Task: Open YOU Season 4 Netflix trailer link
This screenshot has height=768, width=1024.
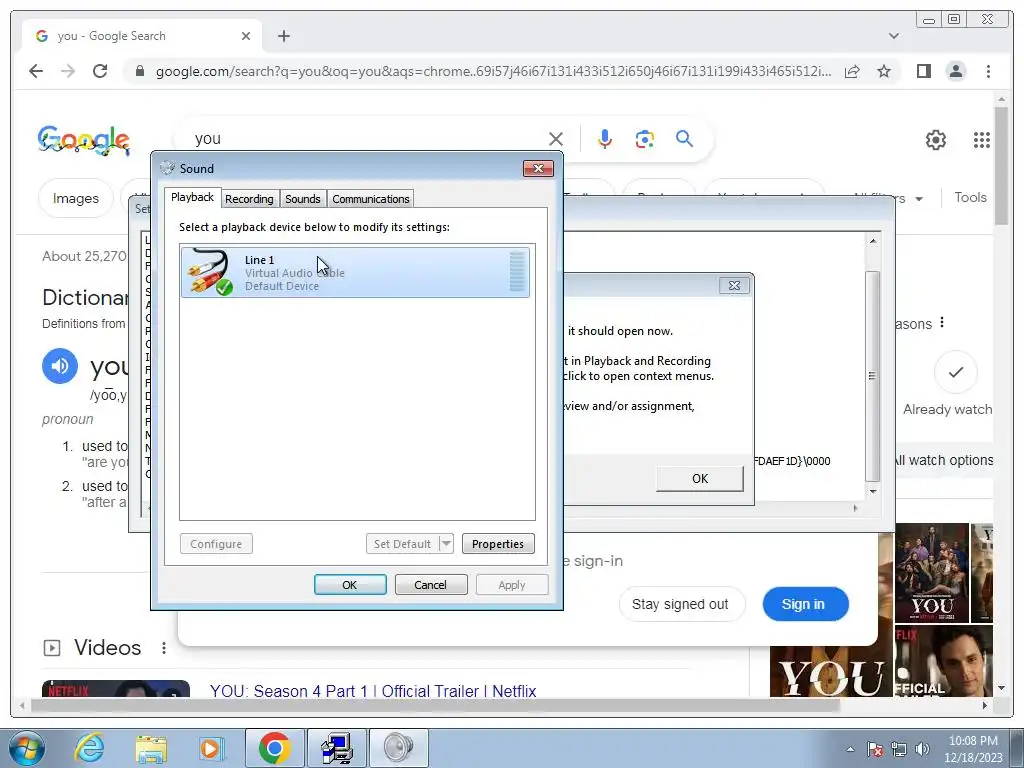Action: [x=373, y=691]
